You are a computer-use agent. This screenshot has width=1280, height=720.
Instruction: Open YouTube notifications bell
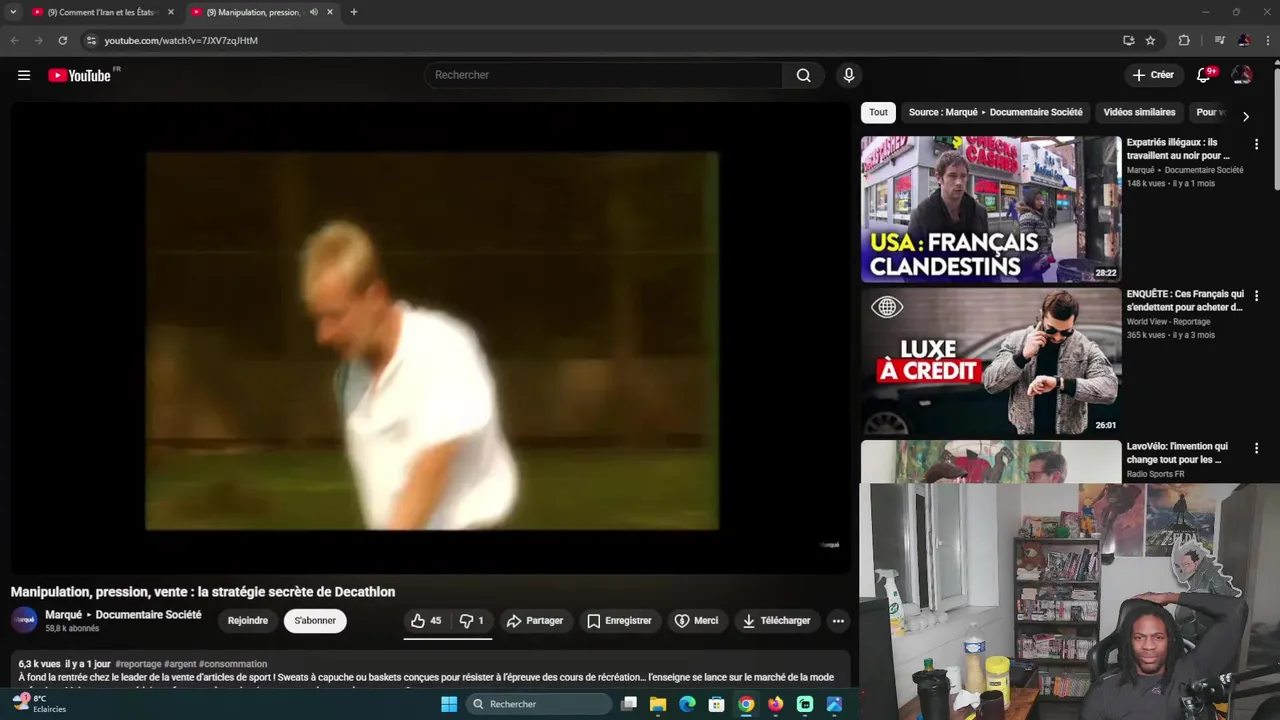(x=1204, y=75)
